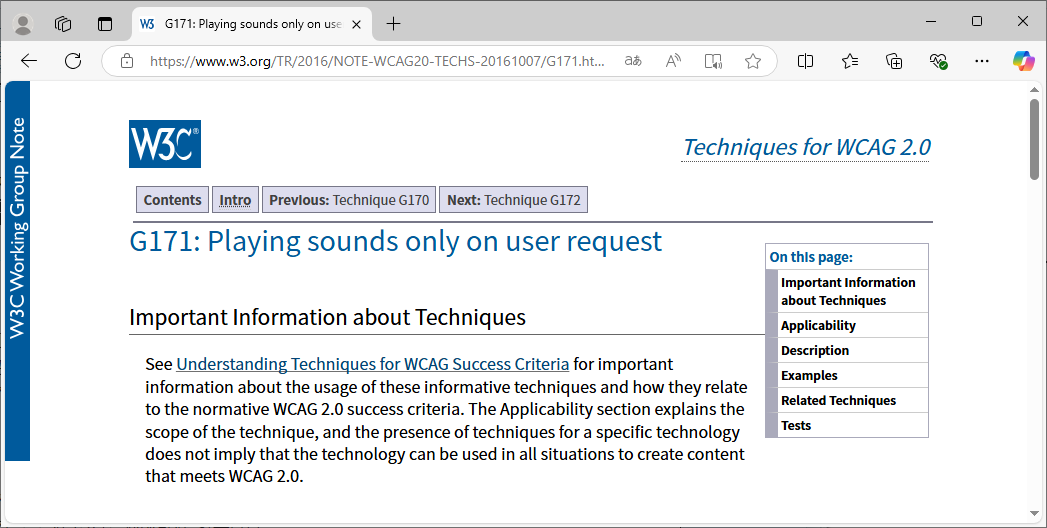Click the w3.org address bar URL
The width and height of the screenshot is (1047, 528).
[x=377, y=61]
